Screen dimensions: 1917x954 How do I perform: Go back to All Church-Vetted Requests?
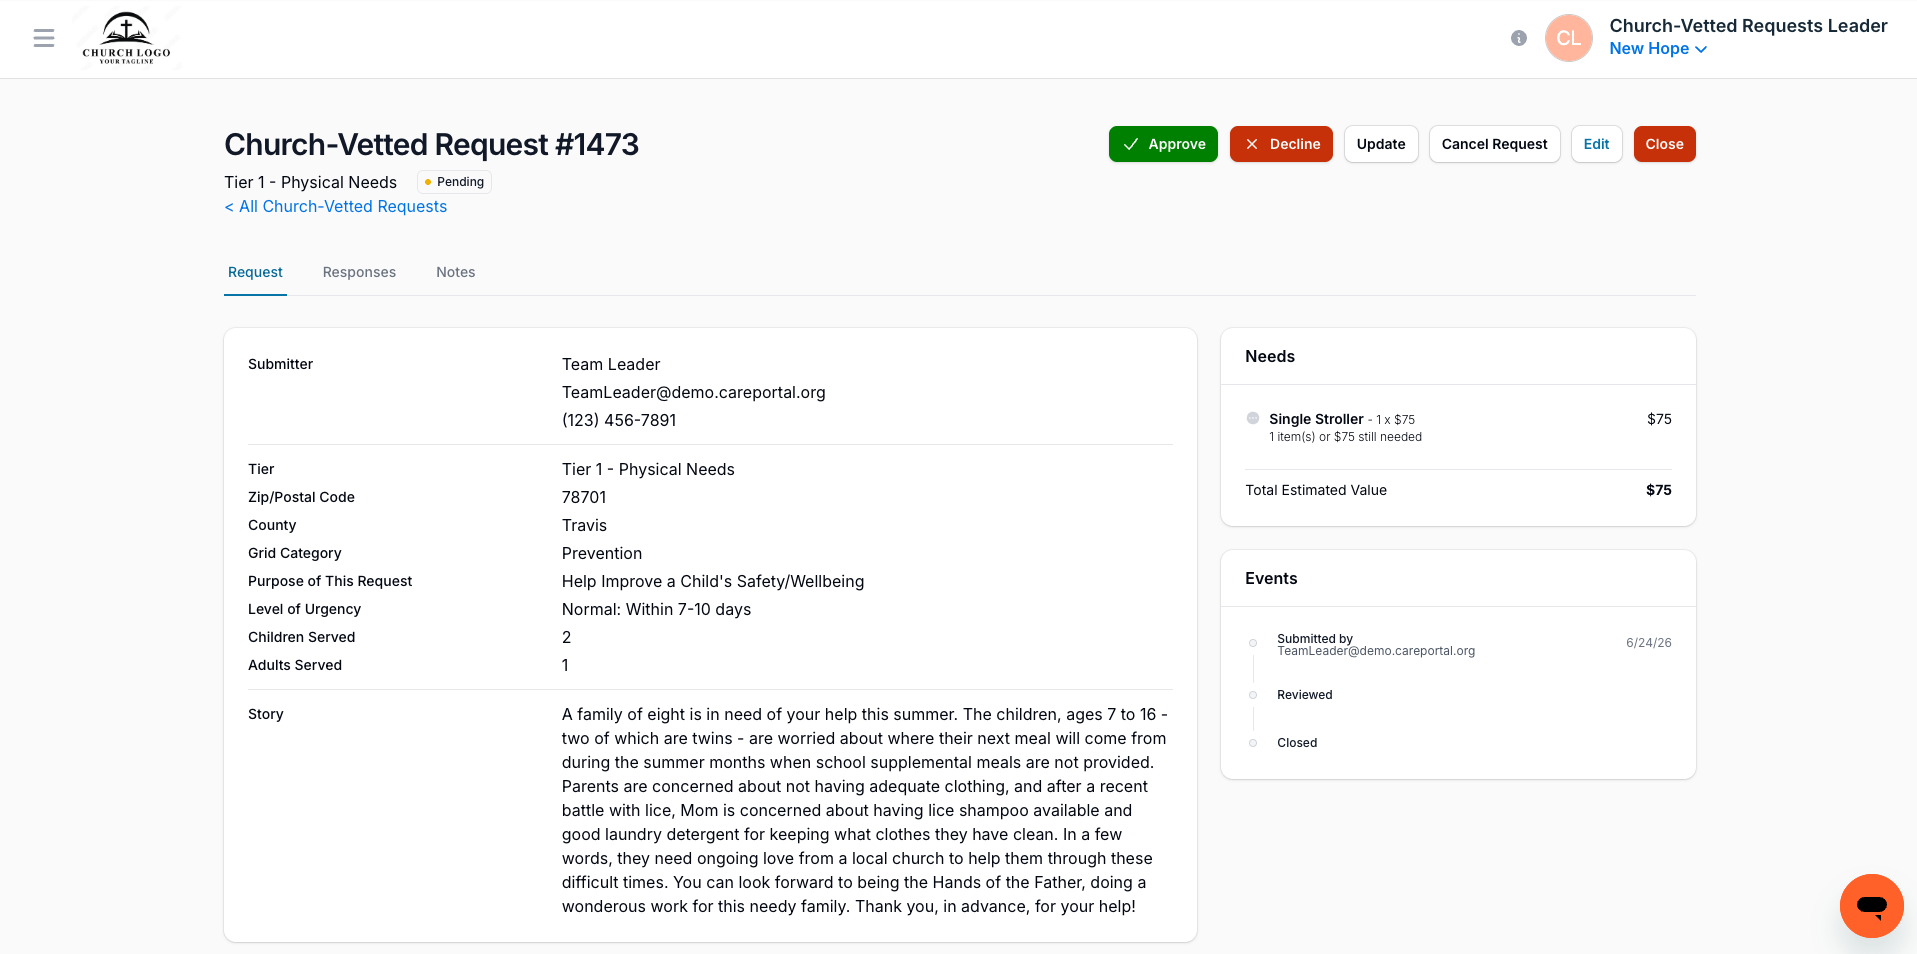tap(336, 206)
